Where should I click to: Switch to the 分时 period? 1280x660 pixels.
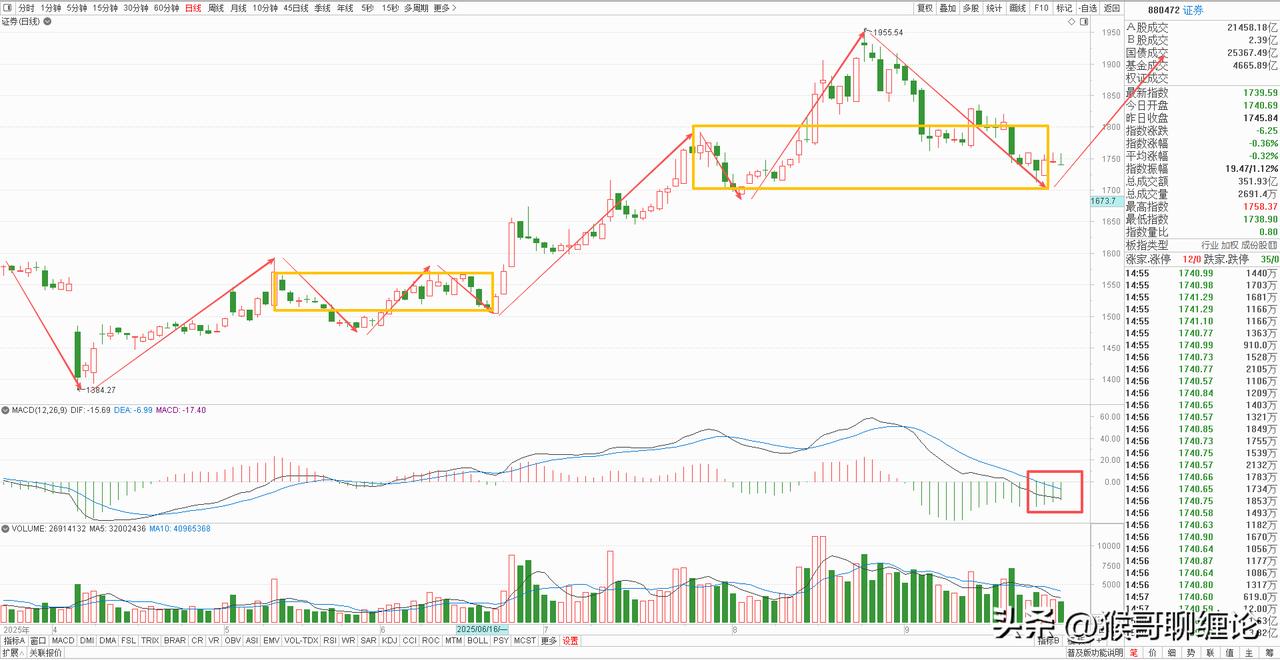pyautogui.click(x=27, y=8)
